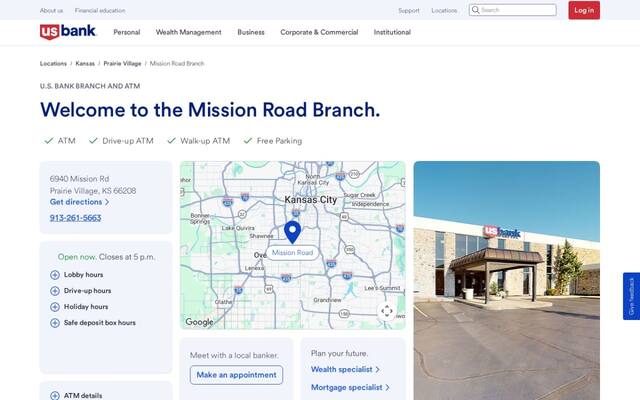Expand ATM details section
Screen dimensions: 640x400
[76, 396]
